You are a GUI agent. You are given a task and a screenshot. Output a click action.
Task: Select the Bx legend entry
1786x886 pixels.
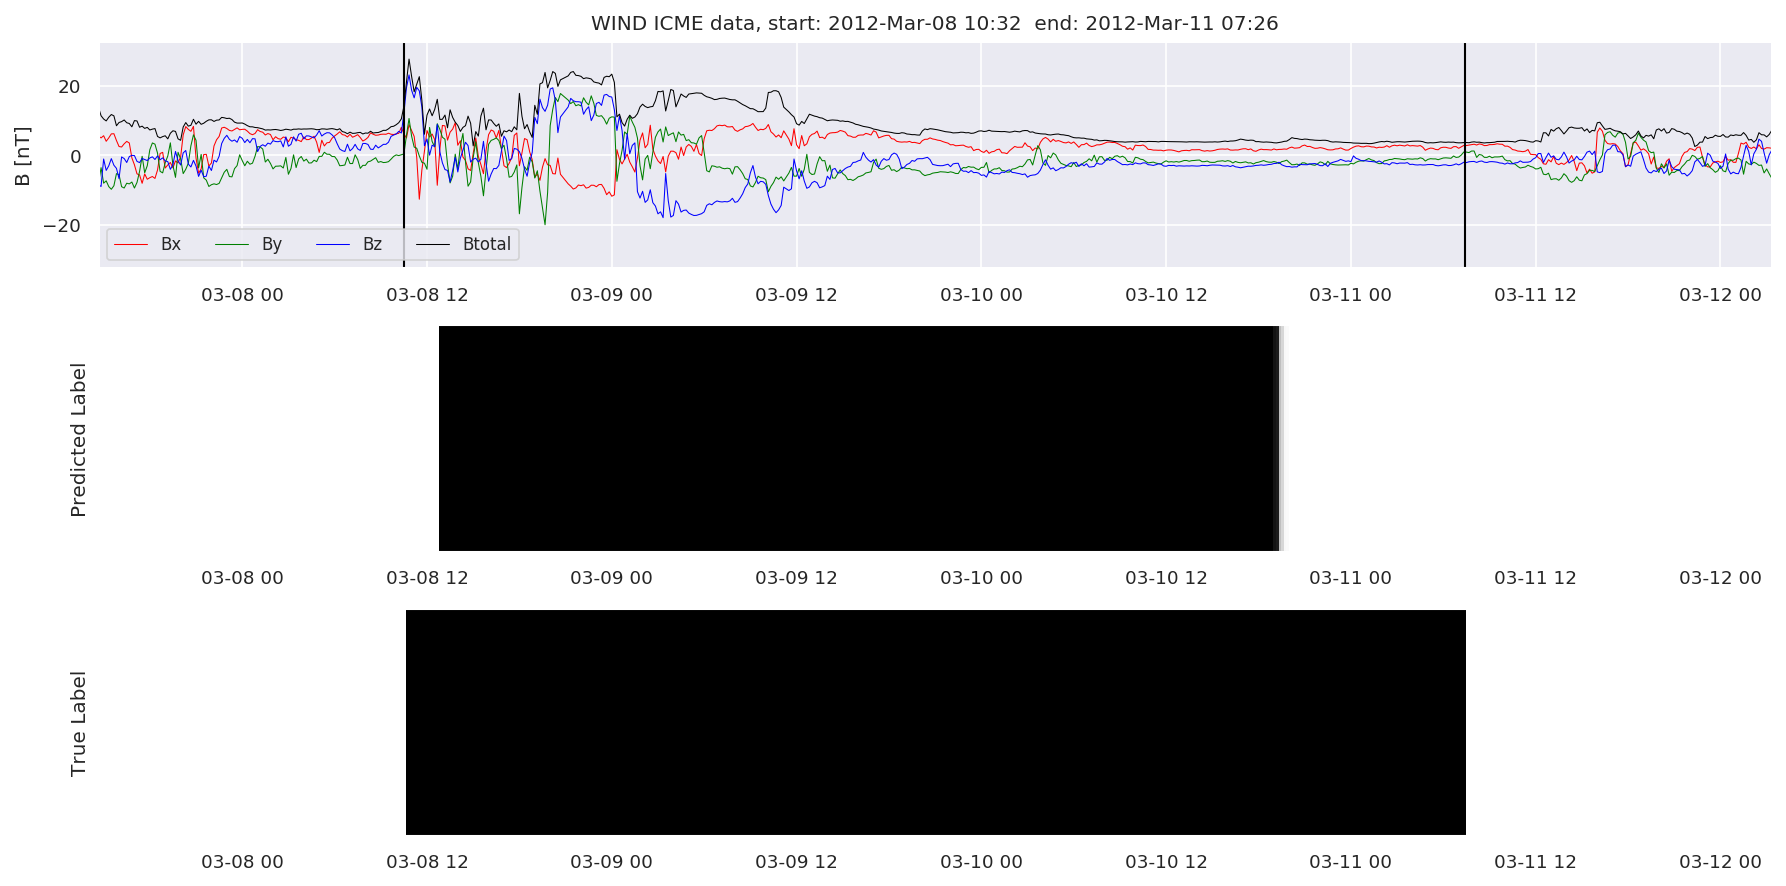click(x=147, y=244)
